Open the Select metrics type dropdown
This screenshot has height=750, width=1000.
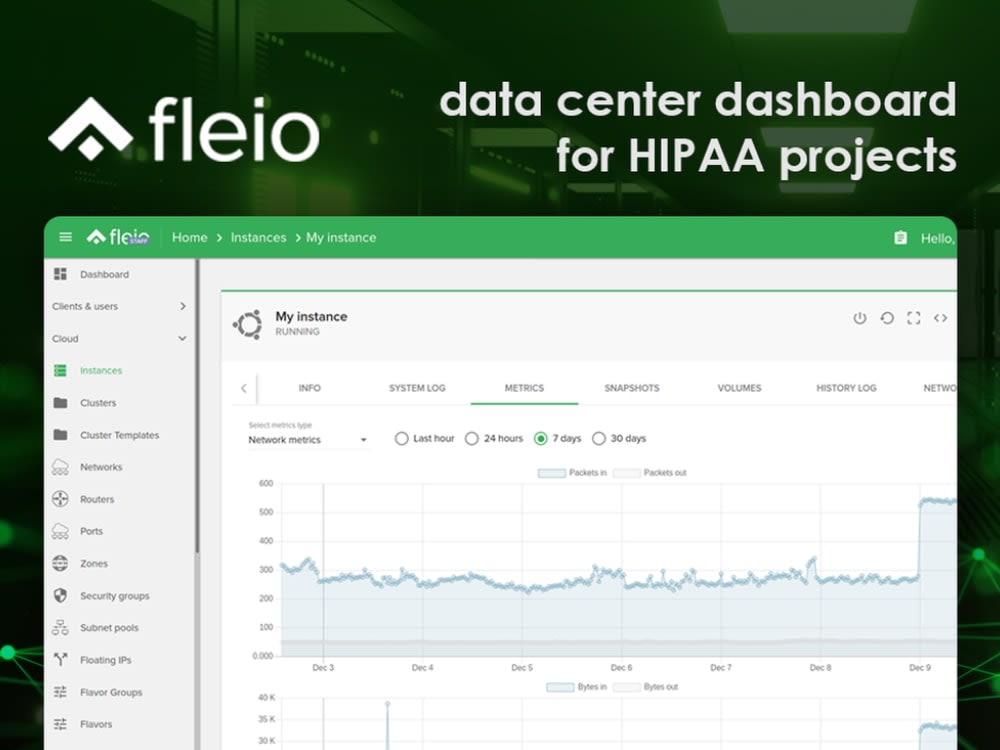click(x=306, y=440)
